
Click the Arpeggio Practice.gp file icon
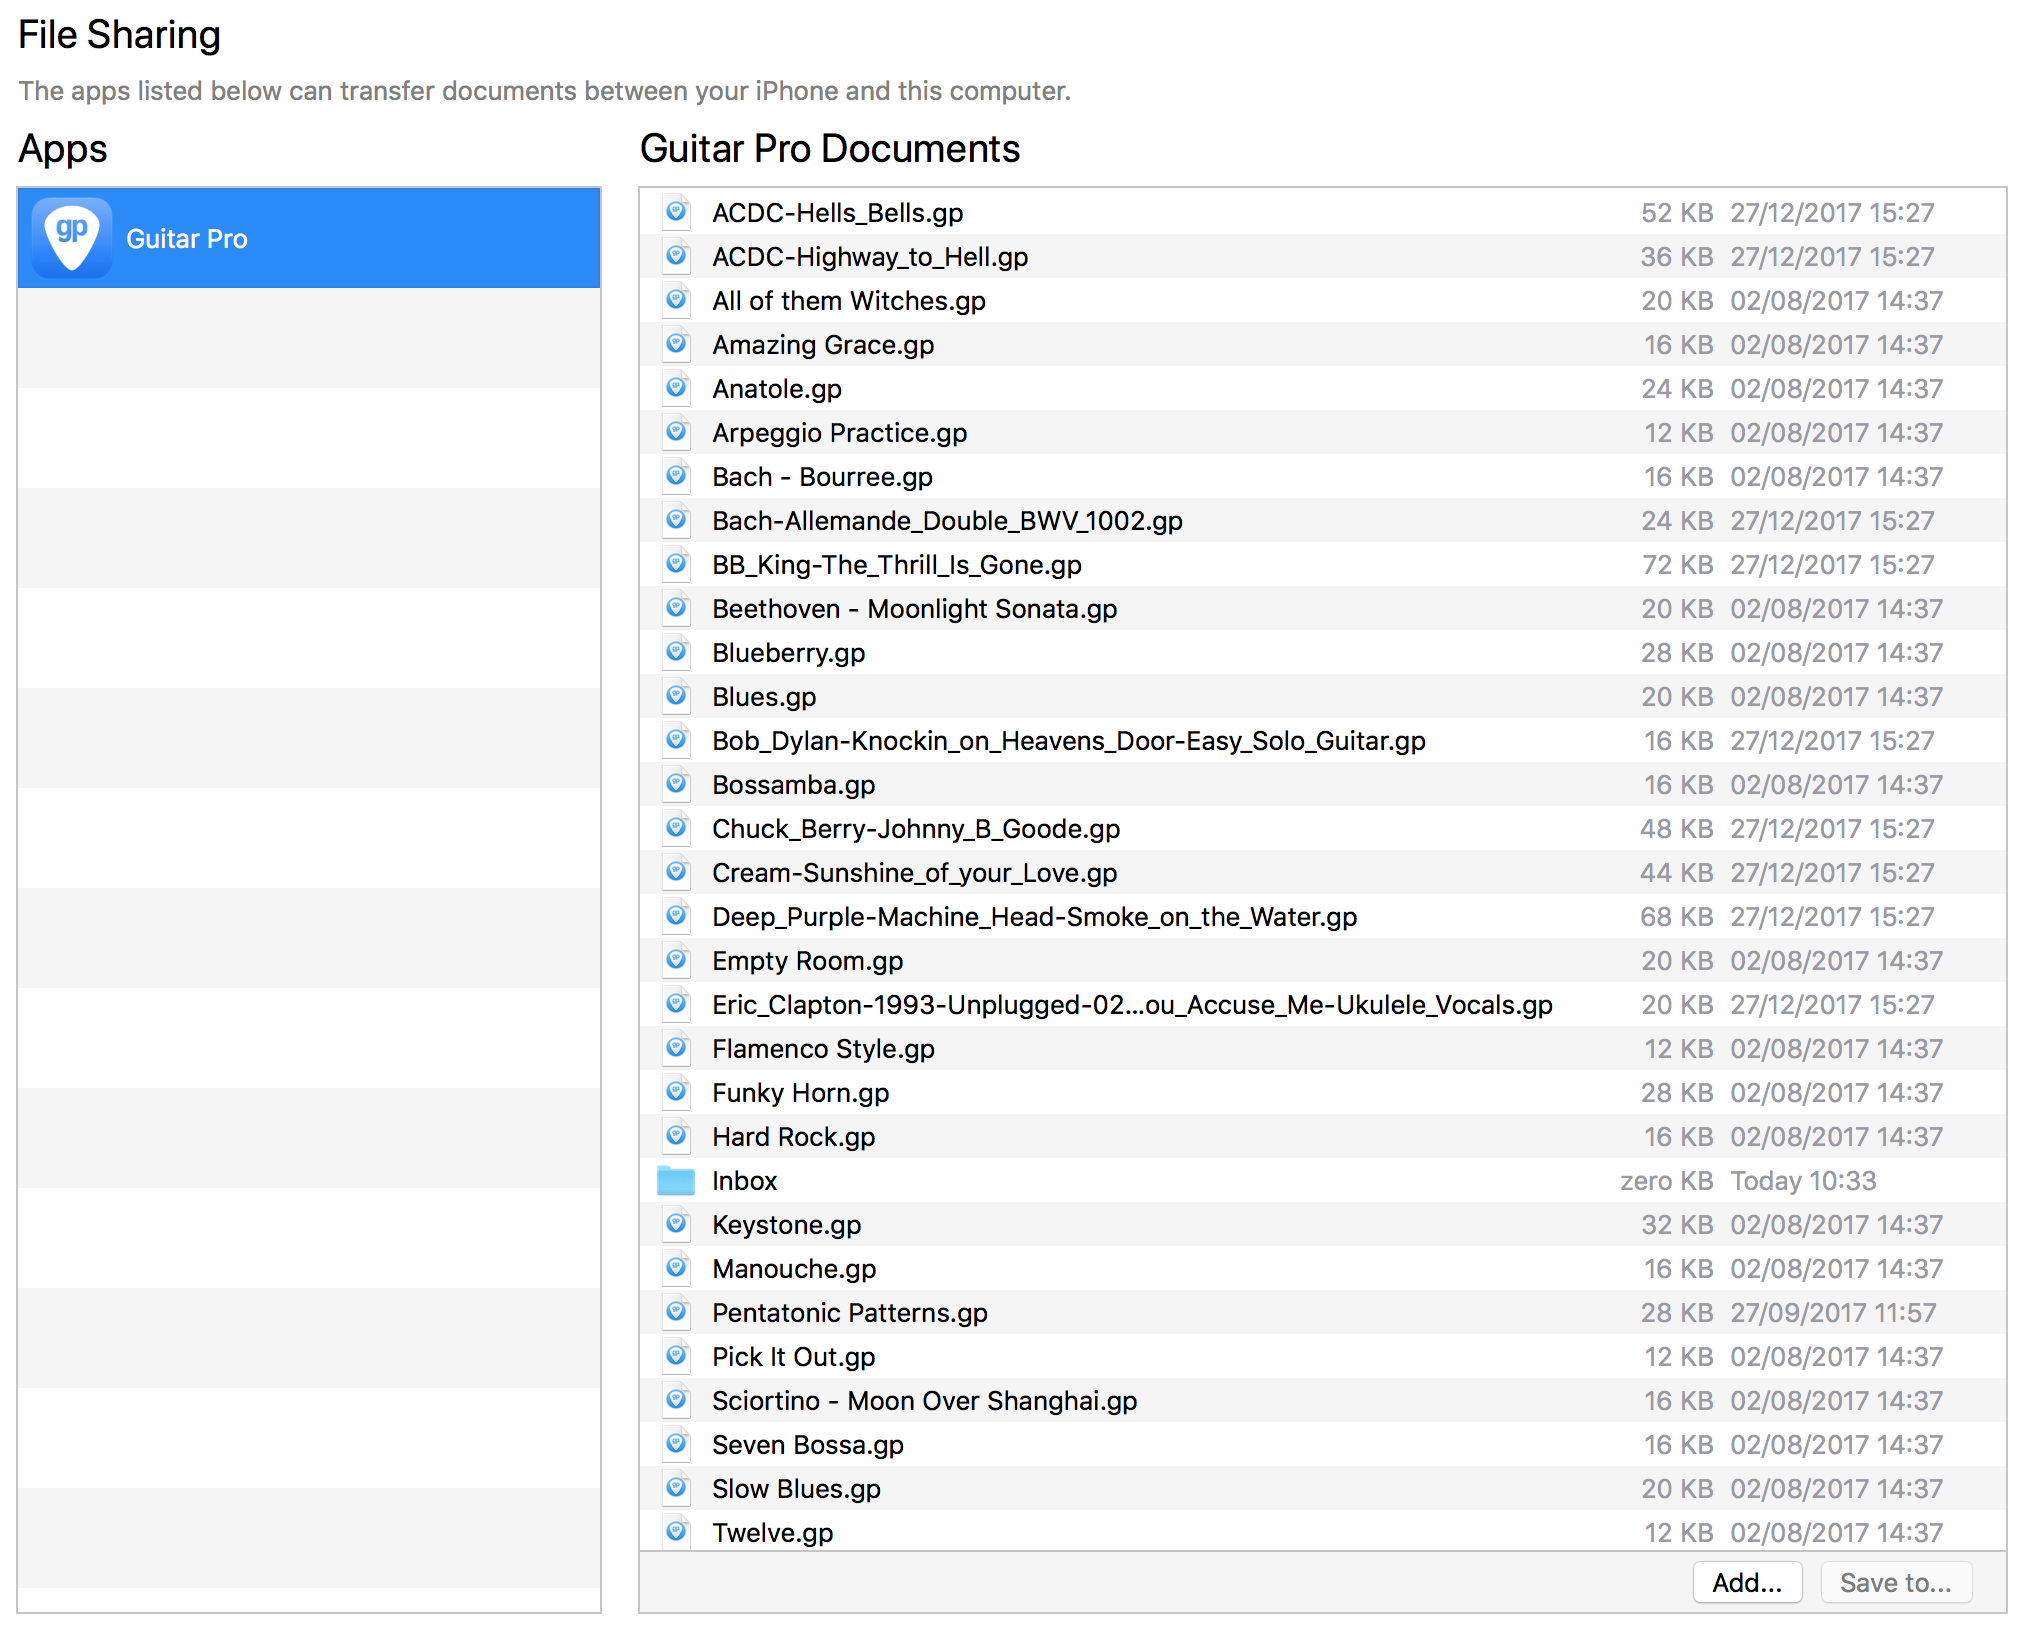(x=677, y=432)
